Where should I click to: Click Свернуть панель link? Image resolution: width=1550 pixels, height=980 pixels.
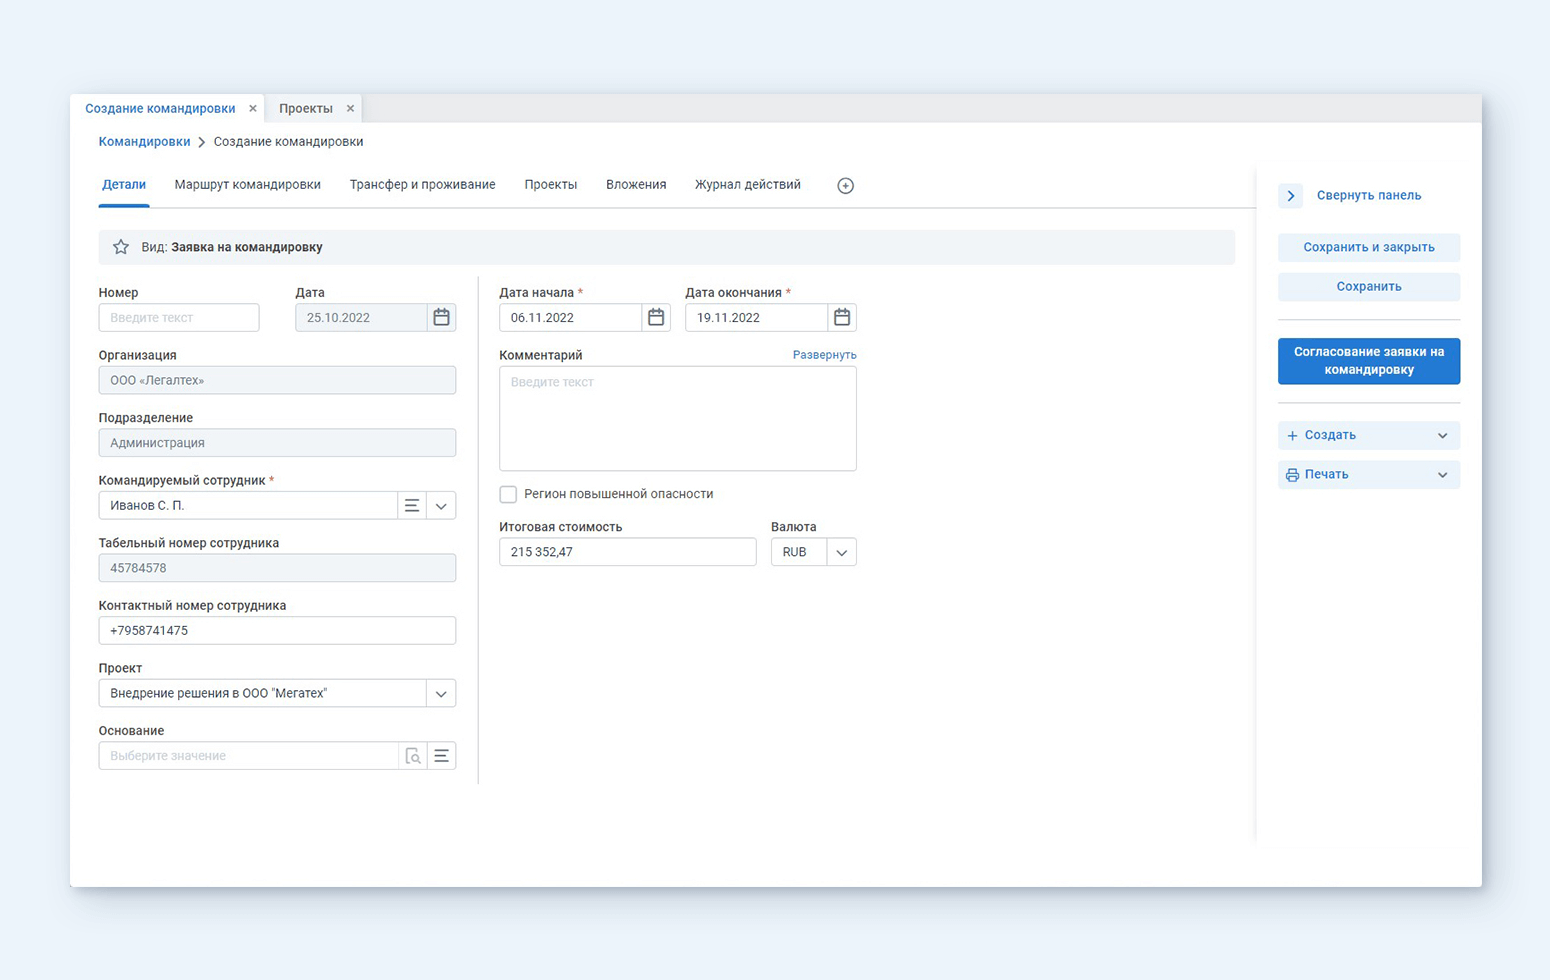tap(1369, 195)
